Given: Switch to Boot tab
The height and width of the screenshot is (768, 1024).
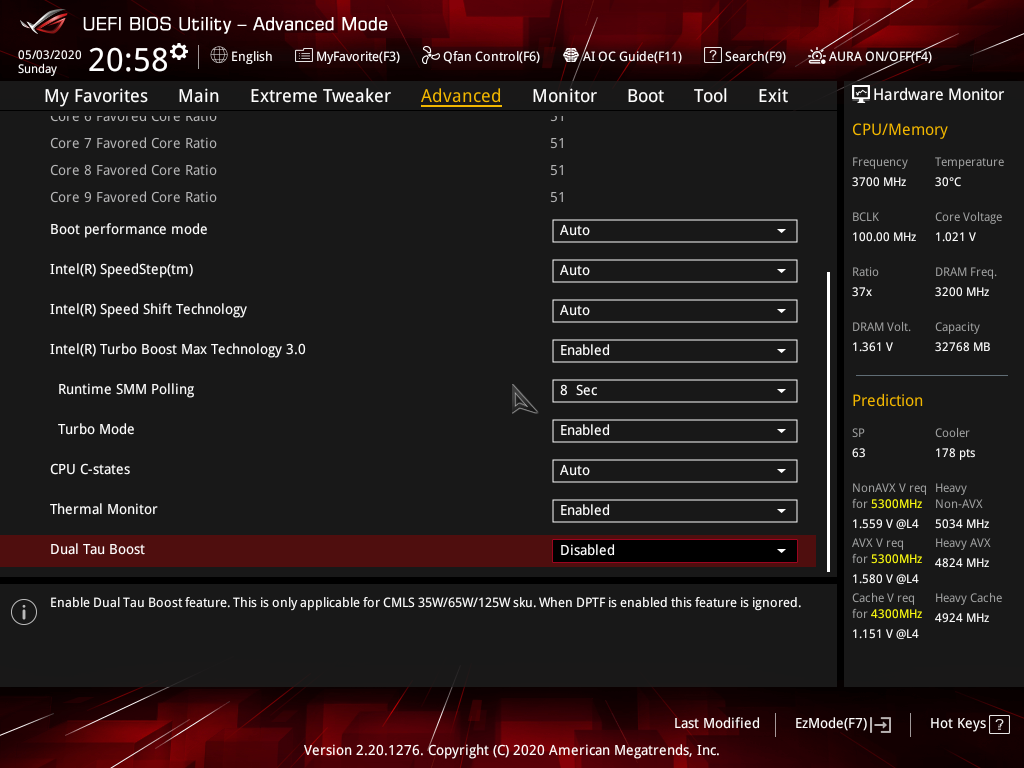Looking at the screenshot, I should [x=645, y=96].
